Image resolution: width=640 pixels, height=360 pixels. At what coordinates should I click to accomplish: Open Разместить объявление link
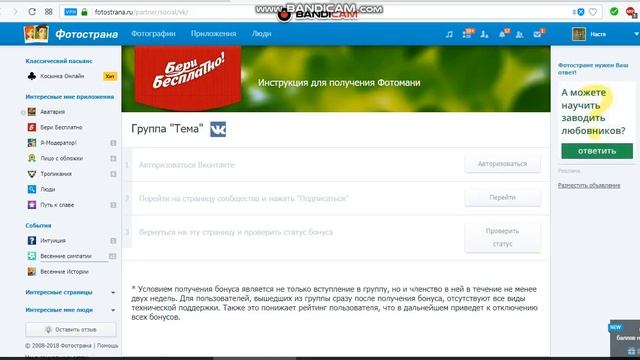(x=589, y=185)
